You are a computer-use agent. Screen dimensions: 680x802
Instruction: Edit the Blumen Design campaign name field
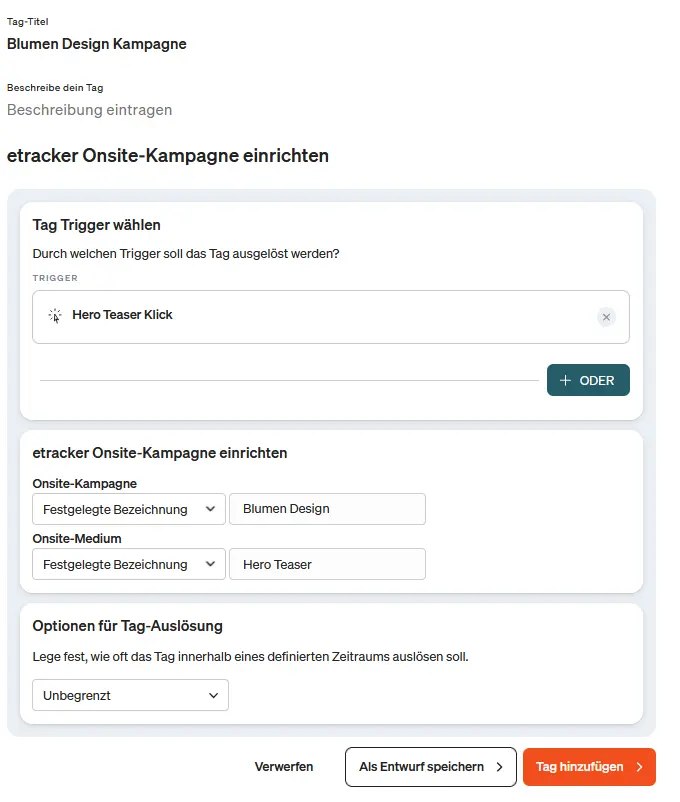[x=327, y=509]
